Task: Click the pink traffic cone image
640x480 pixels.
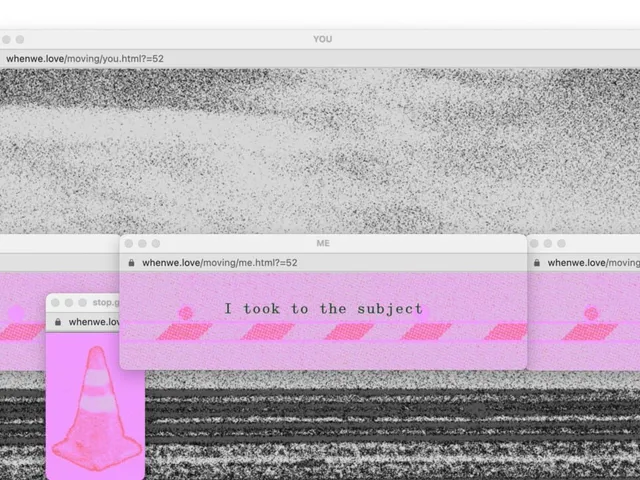Action: coord(96,408)
